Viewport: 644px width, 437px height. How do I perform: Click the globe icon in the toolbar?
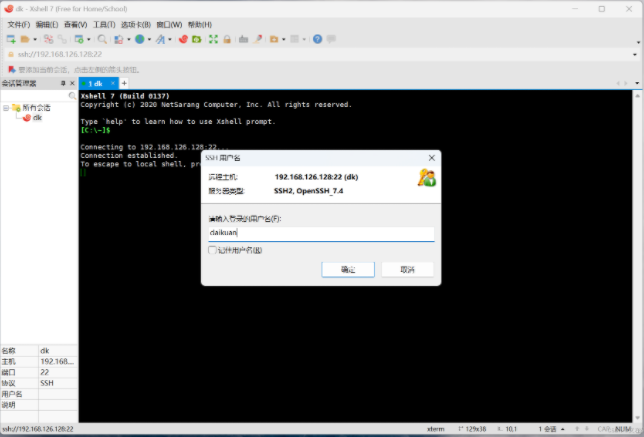pos(139,39)
